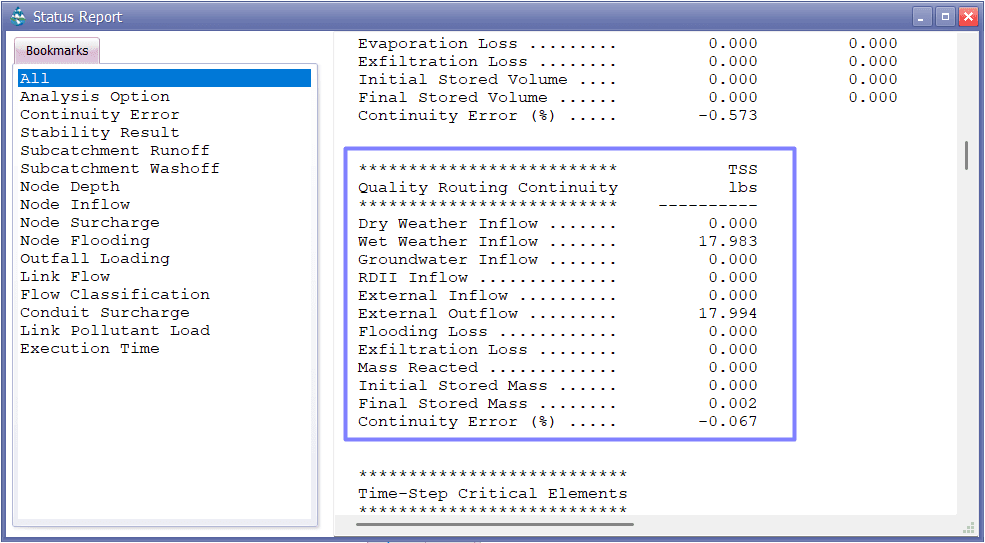
Task: Go to Conduit Surcharge bookmark
Action: pos(105,313)
